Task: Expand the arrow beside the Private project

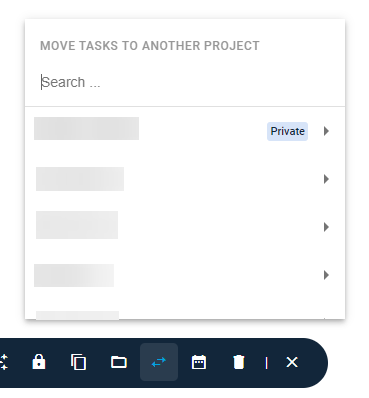Action: pyautogui.click(x=326, y=131)
